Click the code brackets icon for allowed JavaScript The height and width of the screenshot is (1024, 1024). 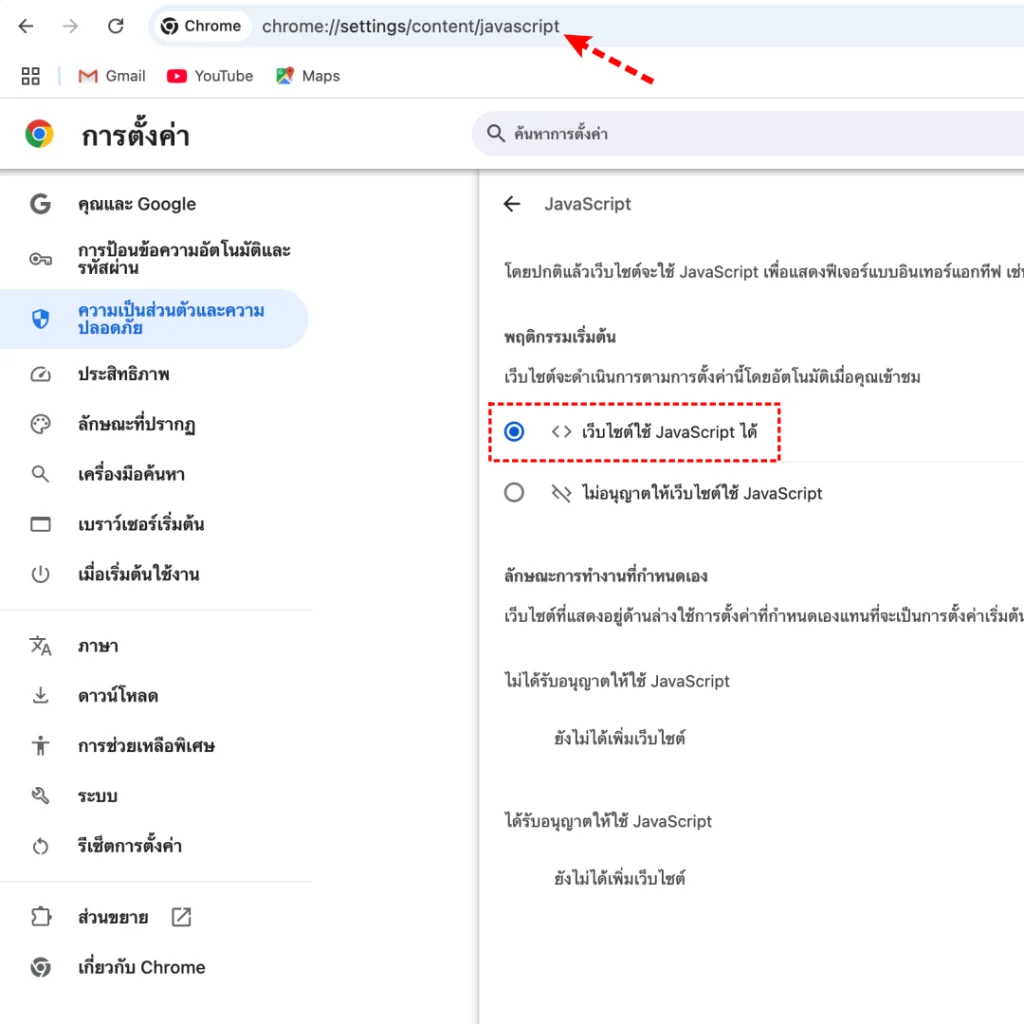(x=562, y=432)
